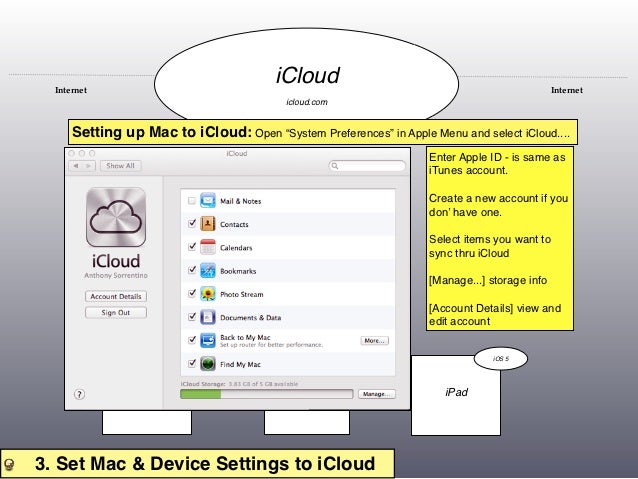Image resolution: width=638 pixels, height=479 pixels.
Task: Go forward with the right arrow button
Action: click(x=89, y=166)
